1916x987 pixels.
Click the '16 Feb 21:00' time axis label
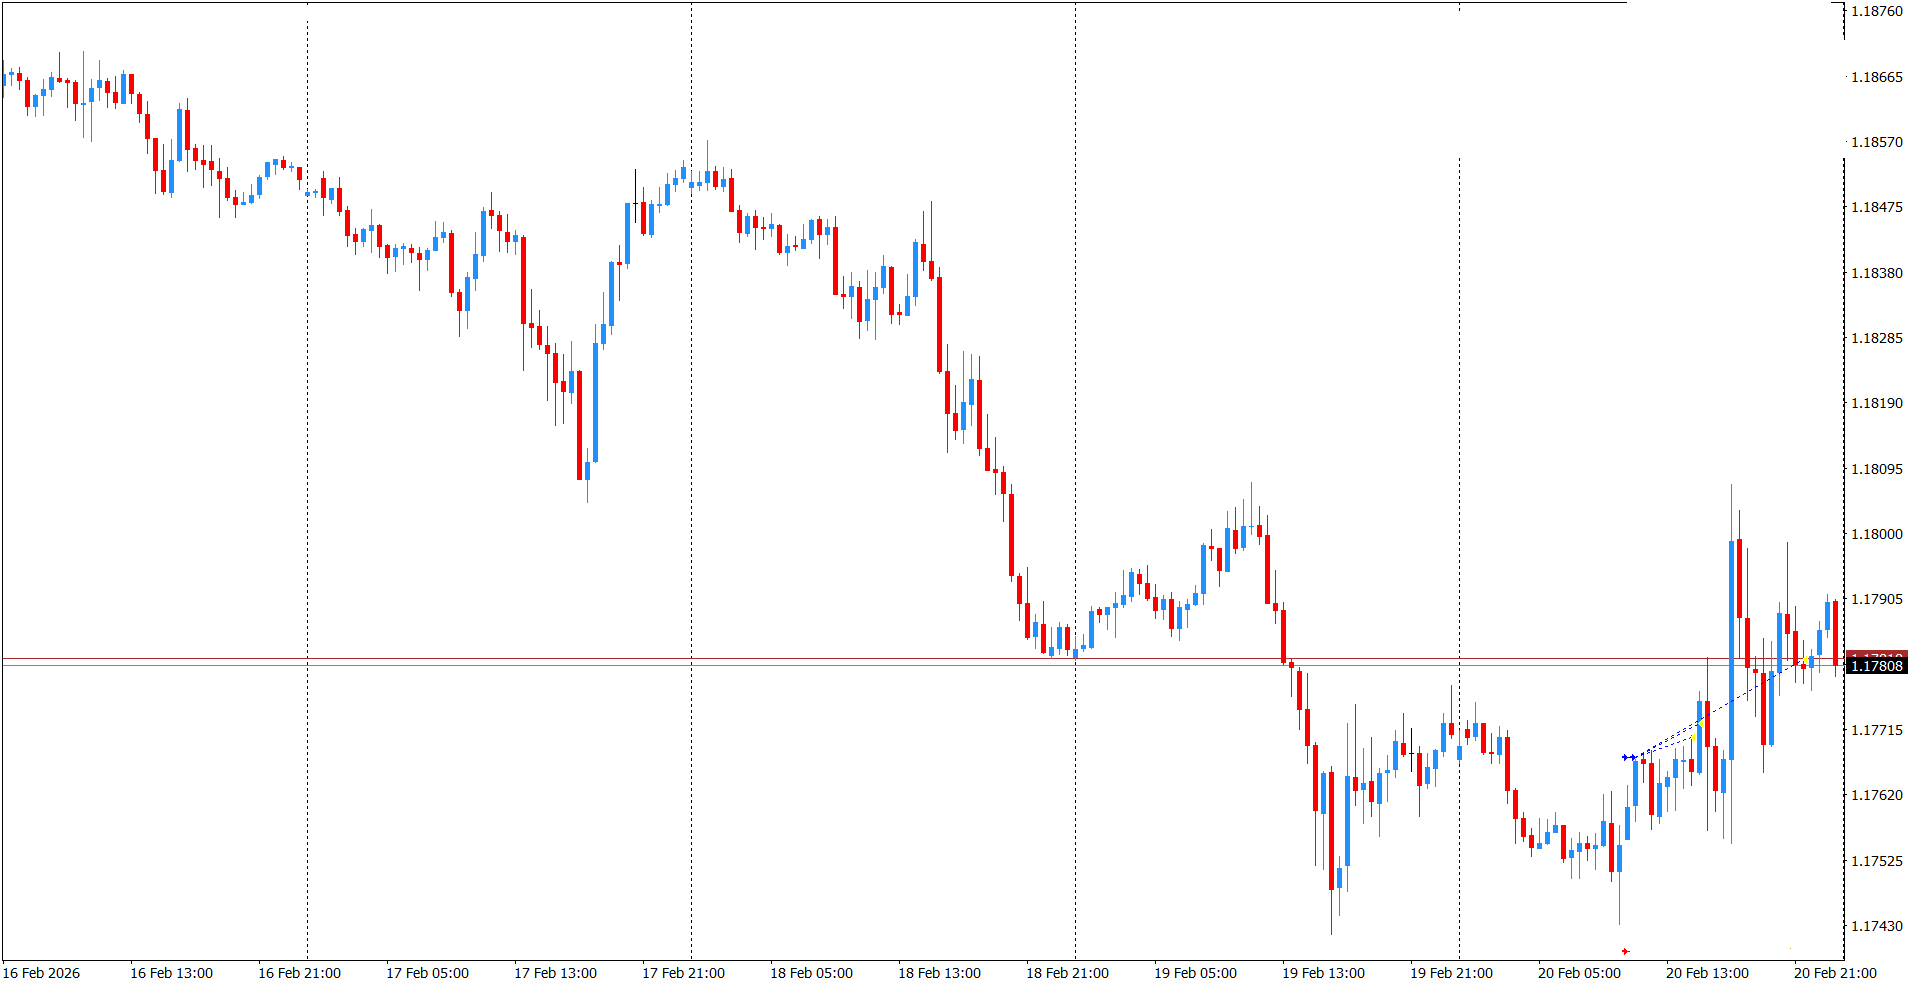click(x=299, y=973)
